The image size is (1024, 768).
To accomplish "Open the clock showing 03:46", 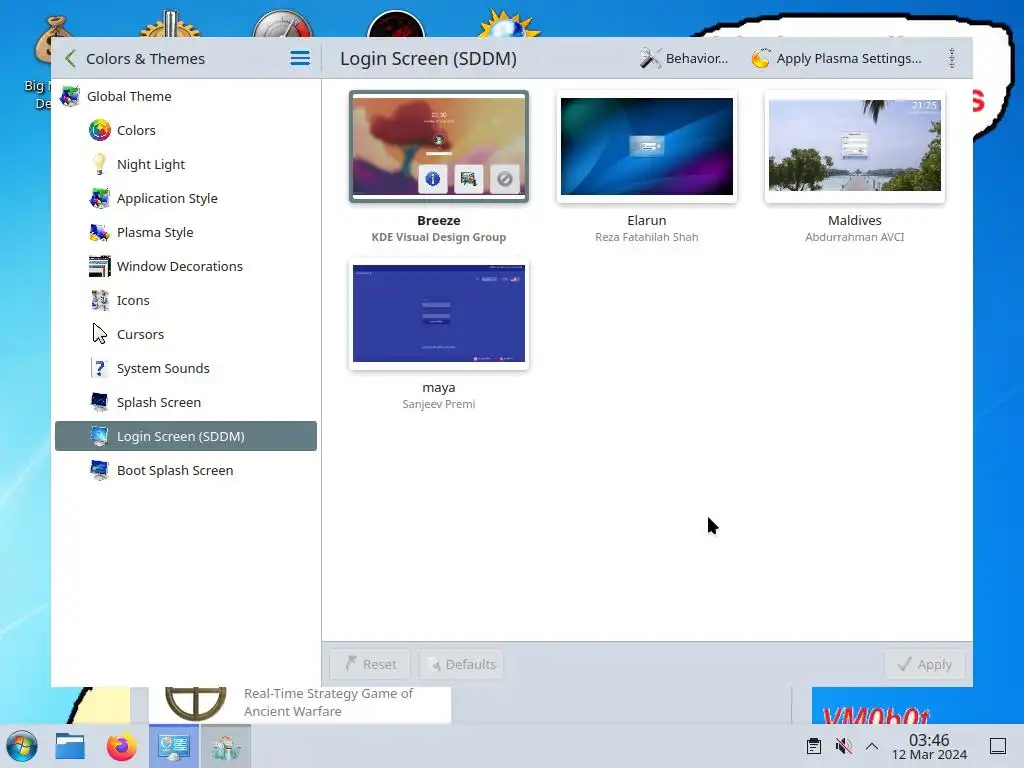I will 929,746.
